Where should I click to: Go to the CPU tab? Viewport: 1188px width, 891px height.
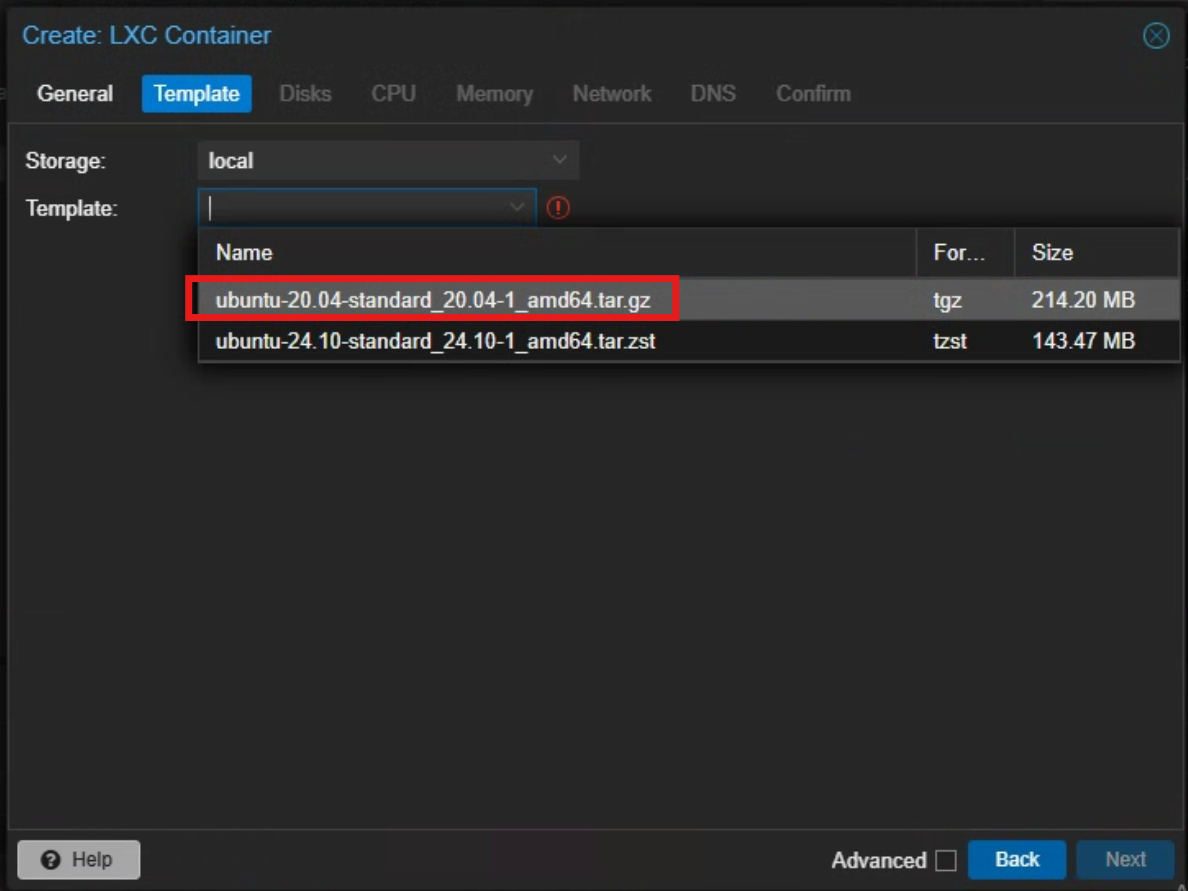[x=393, y=94]
